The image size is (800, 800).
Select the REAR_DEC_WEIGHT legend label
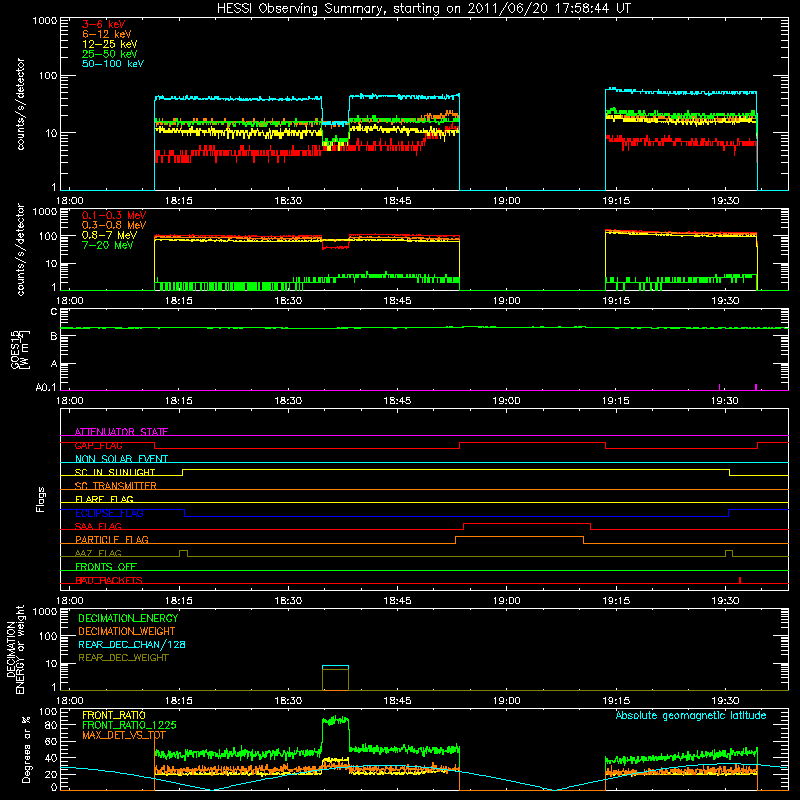(x=123, y=658)
